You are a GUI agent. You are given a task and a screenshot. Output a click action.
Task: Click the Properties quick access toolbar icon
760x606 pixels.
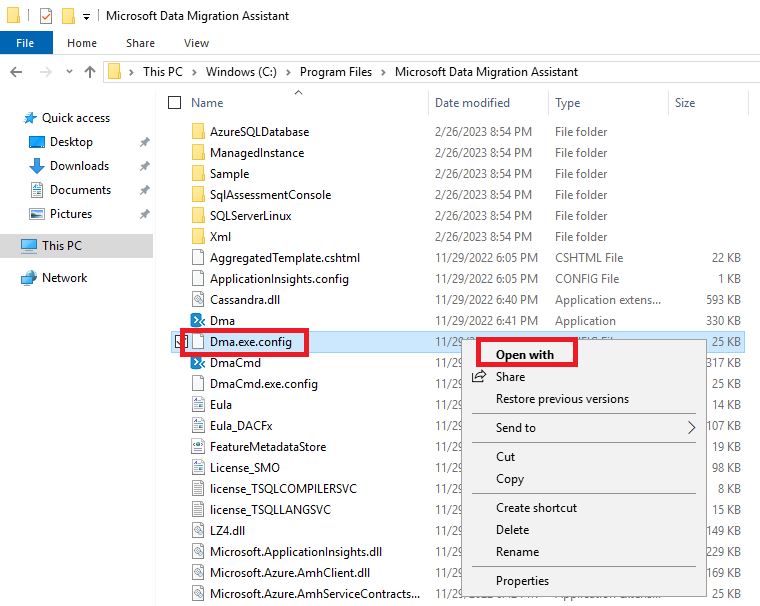tap(46, 16)
